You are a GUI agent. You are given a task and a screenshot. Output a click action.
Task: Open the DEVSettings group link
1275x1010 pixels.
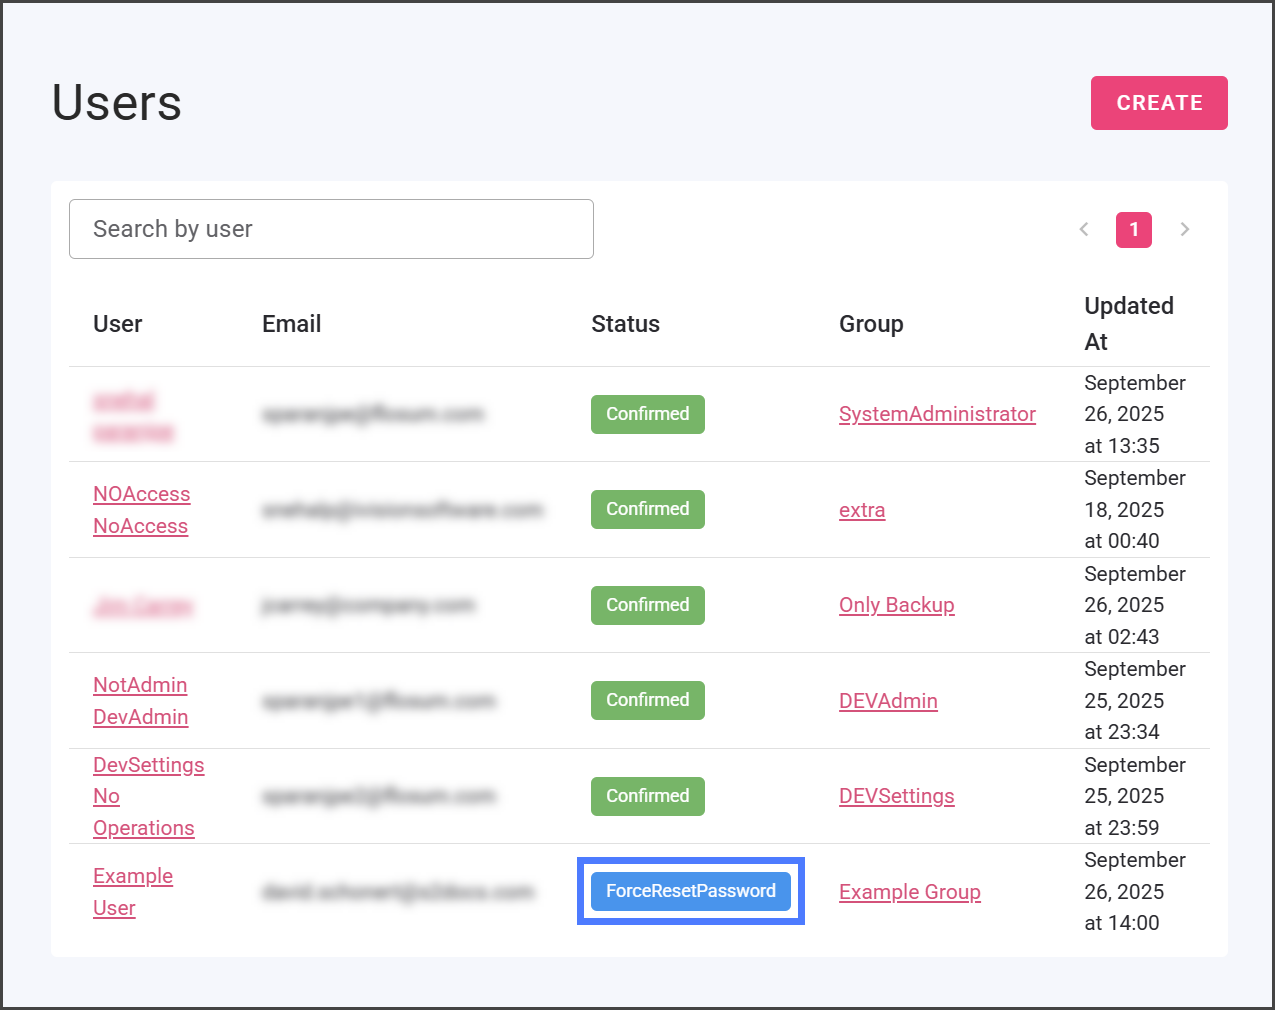pyautogui.click(x=896, y=796)
